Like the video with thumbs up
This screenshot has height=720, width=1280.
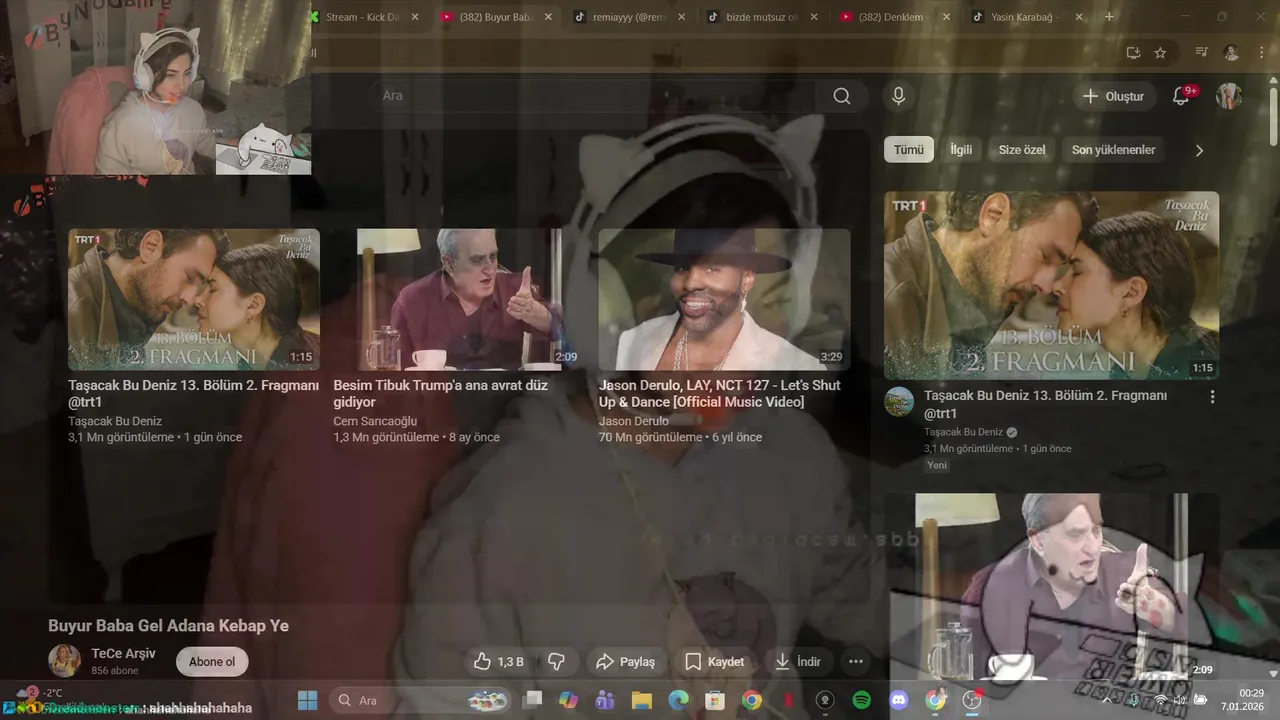tap(498, 662)
